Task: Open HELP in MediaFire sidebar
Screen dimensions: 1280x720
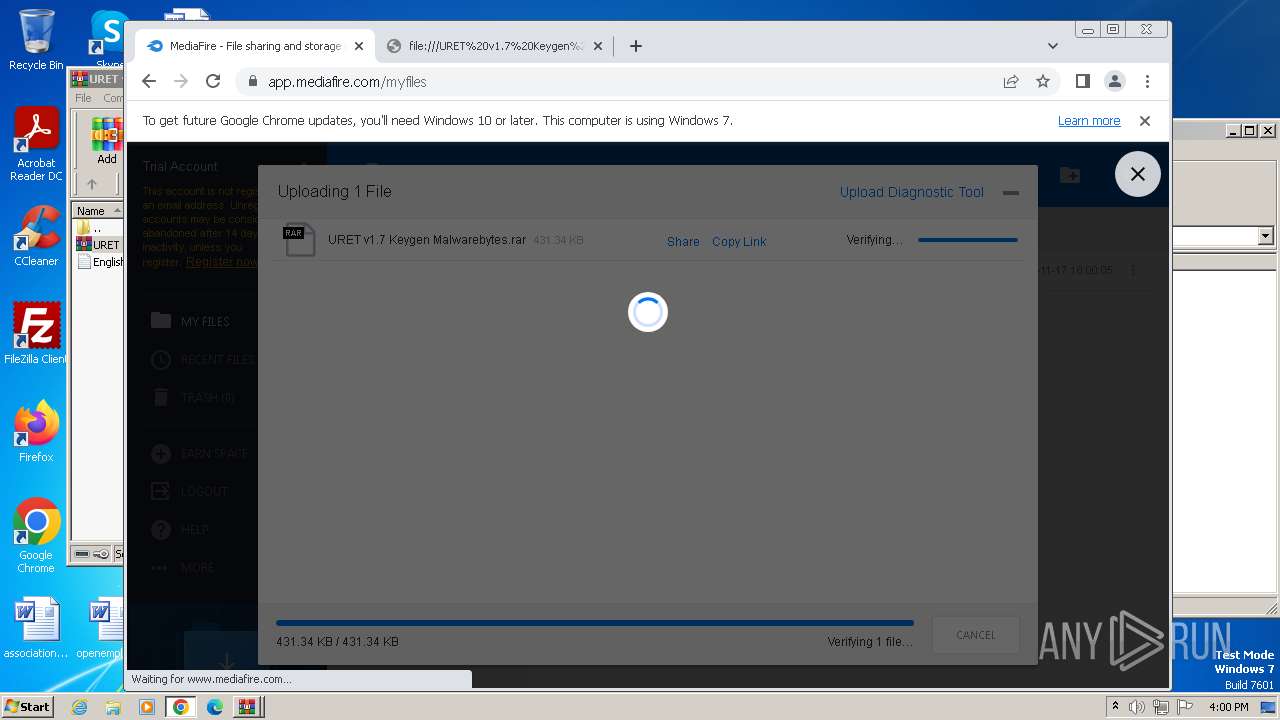Action: 179,529
